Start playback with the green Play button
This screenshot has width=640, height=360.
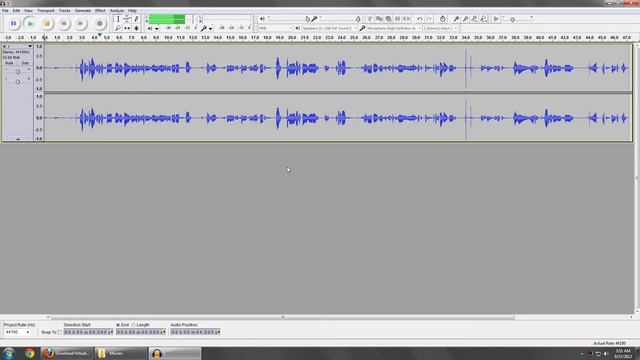[x=30, y=24]
